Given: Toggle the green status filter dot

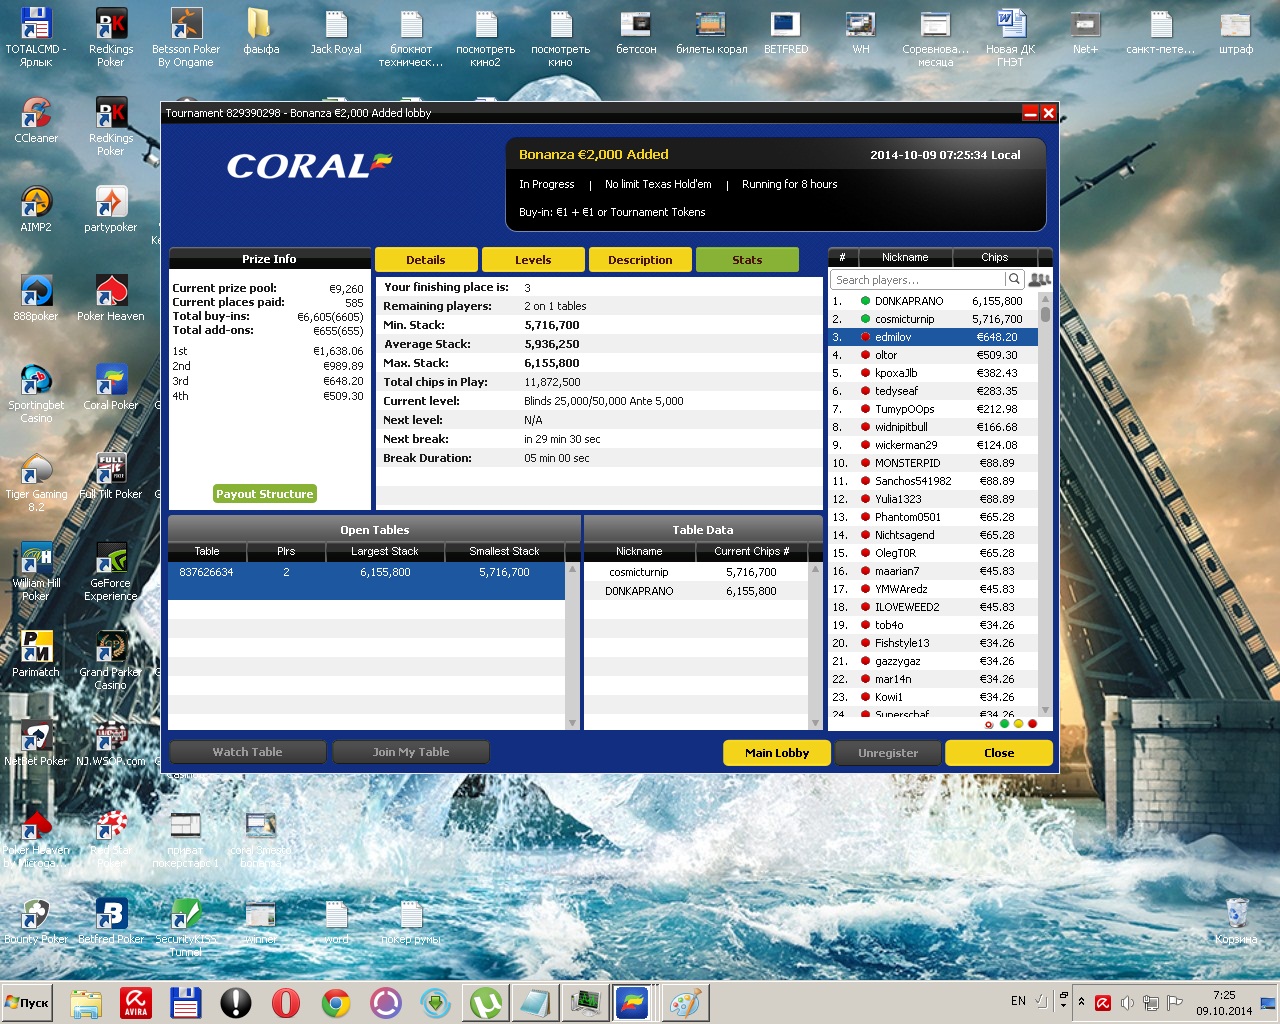Looking at the screenshot, I should point(1004,723).
